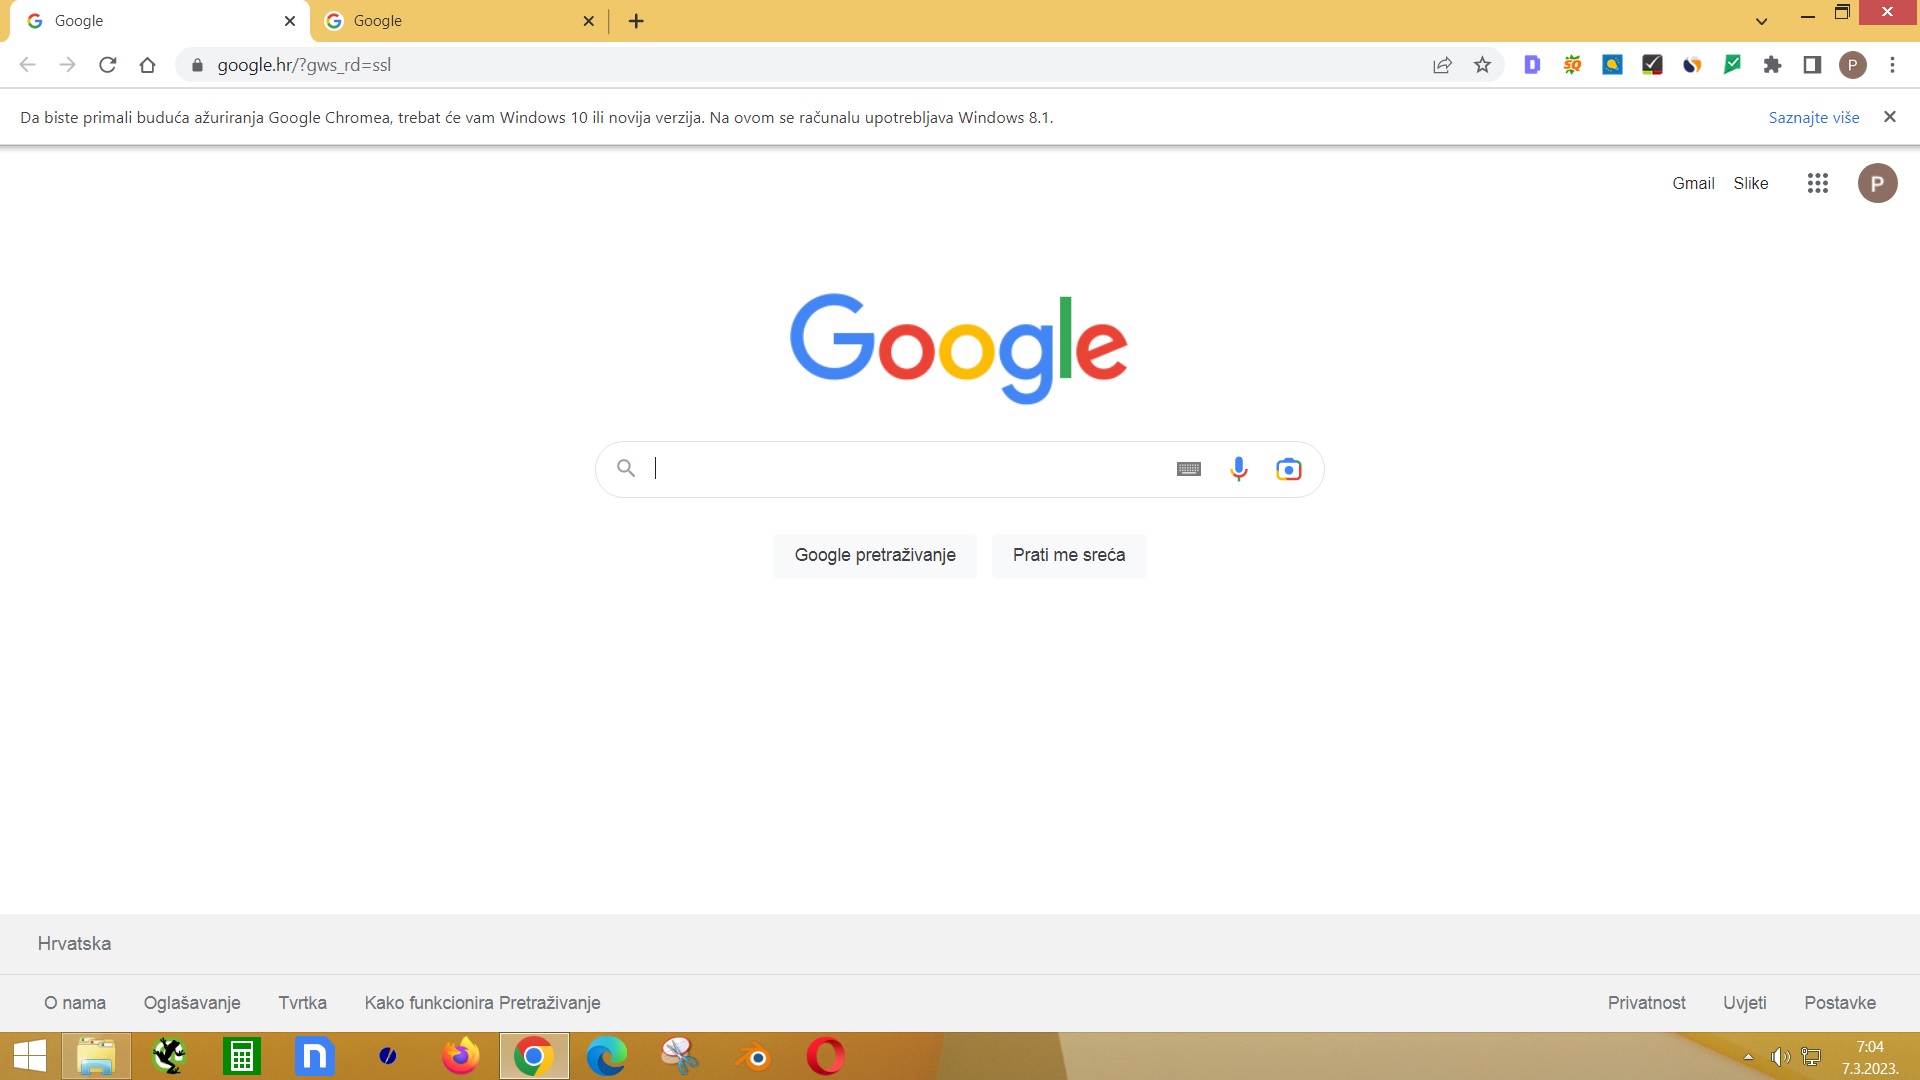Open the Uvjeti footer link
Viewport: 1920px width, 1080px height.
coord(1744,1003)
